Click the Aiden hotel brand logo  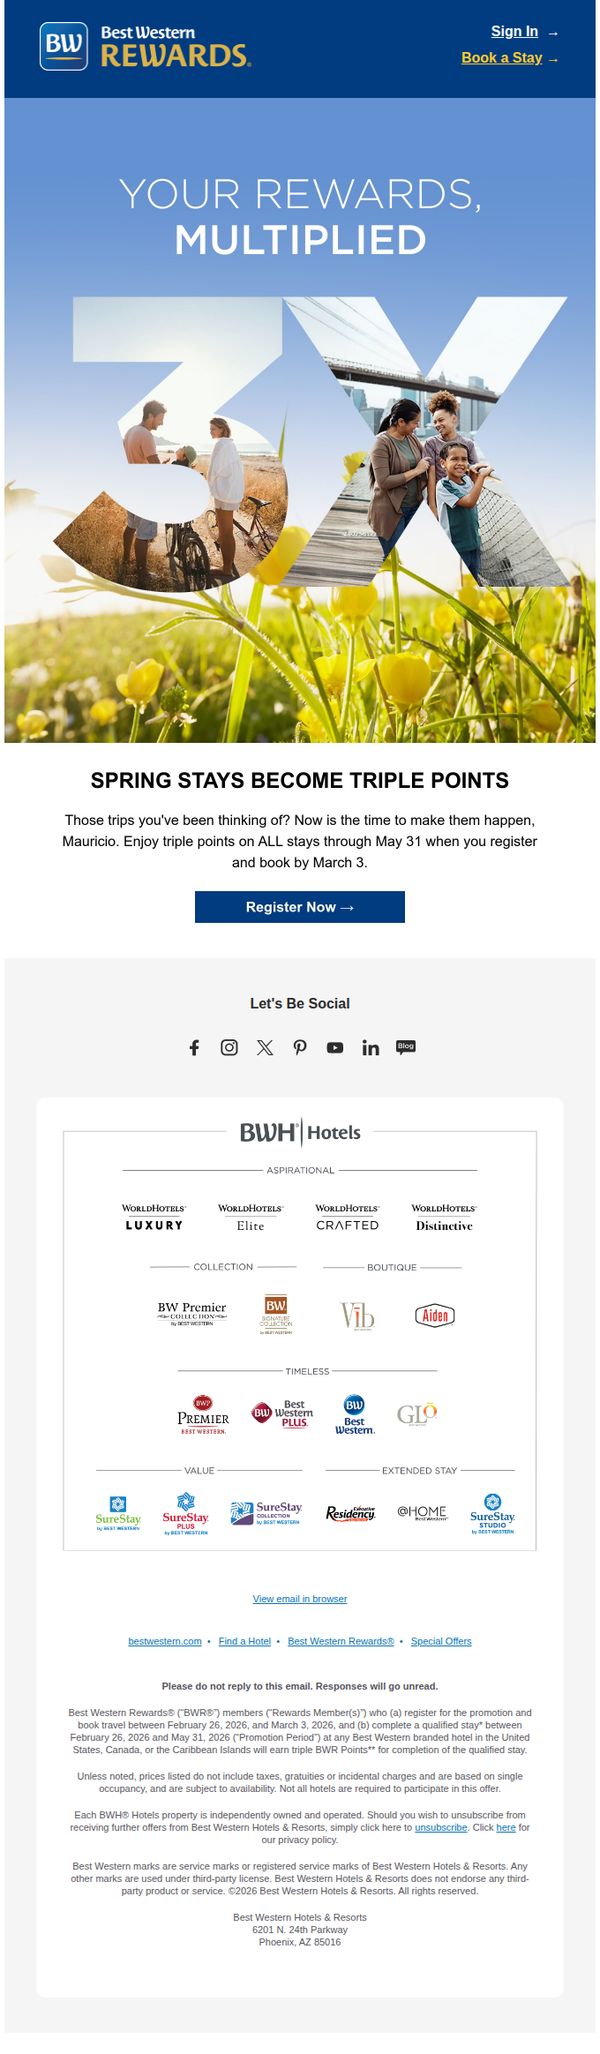pos(435,1316)
